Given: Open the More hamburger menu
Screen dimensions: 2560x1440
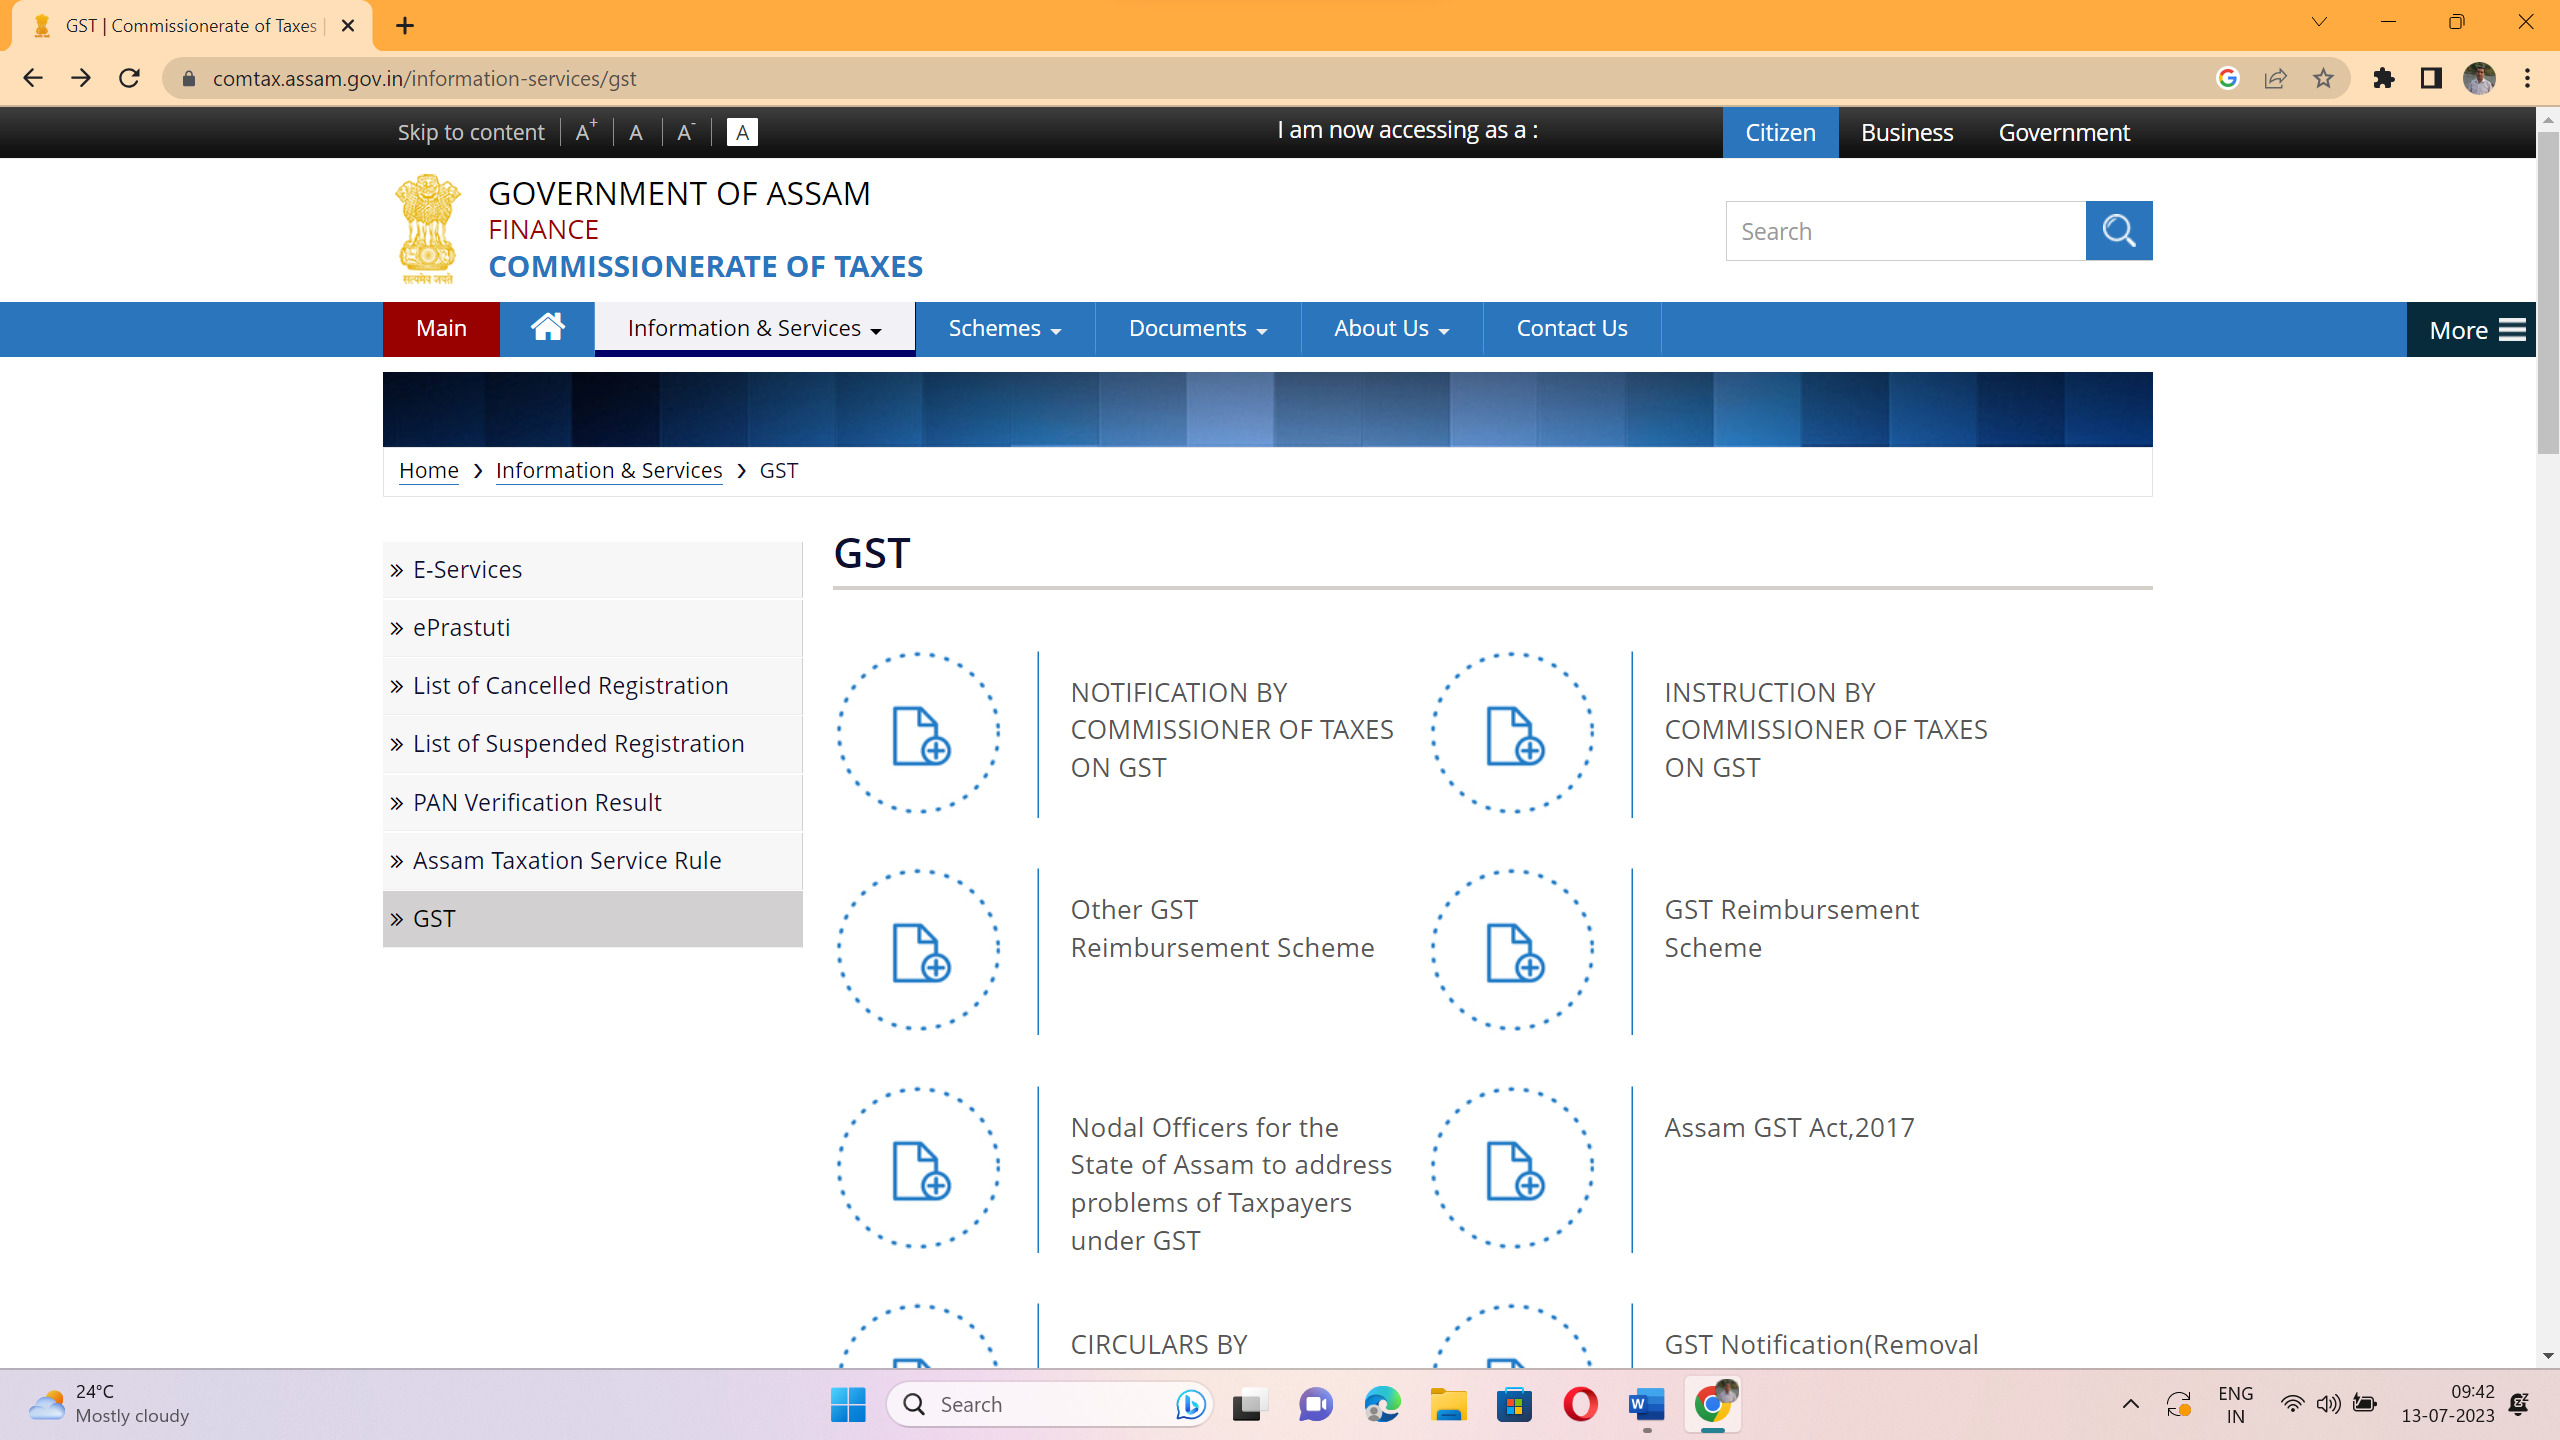Looking at the screenshot, I should tap(2476, 330).
